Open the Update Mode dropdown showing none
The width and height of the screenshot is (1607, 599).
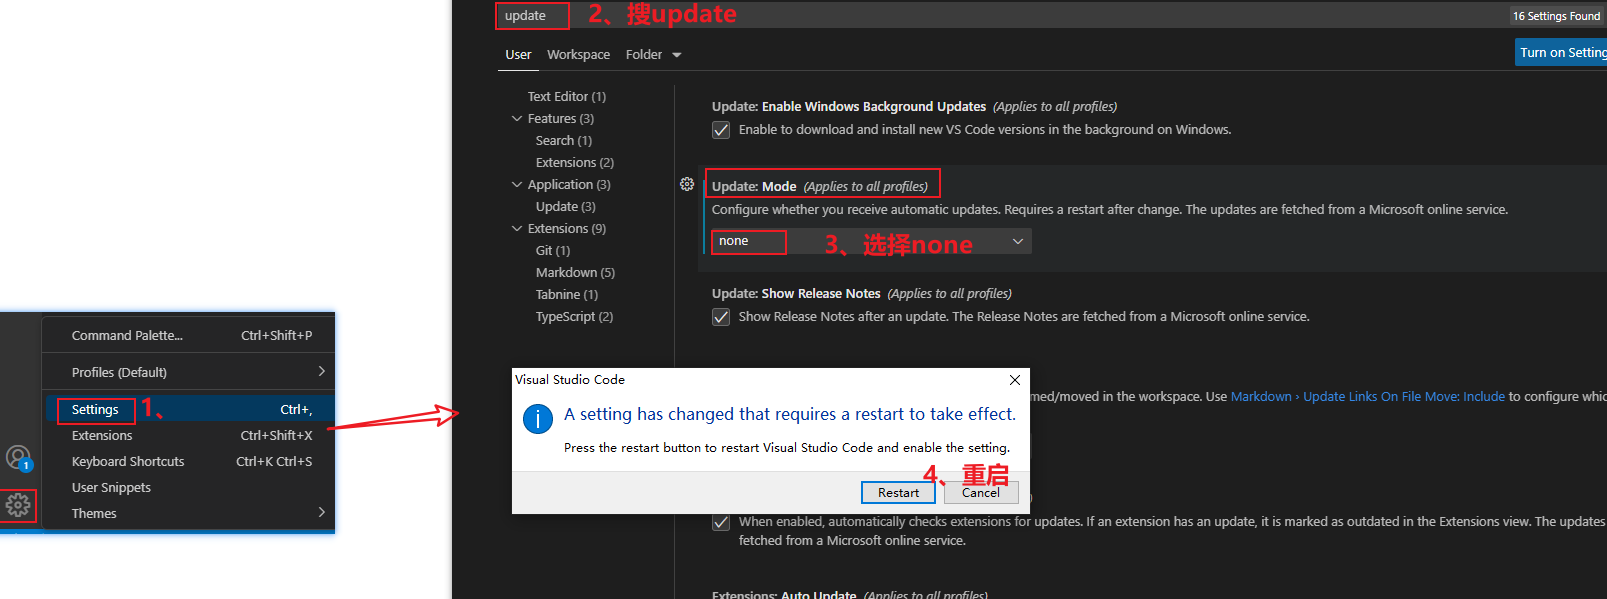pyautogui.click(x=871, y=241)
